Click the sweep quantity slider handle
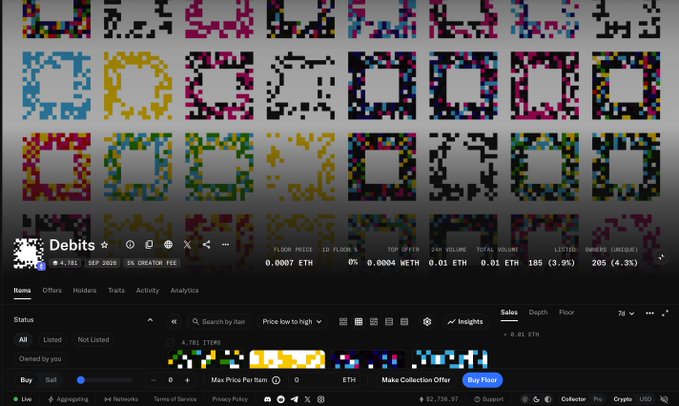 coord(81,380)
